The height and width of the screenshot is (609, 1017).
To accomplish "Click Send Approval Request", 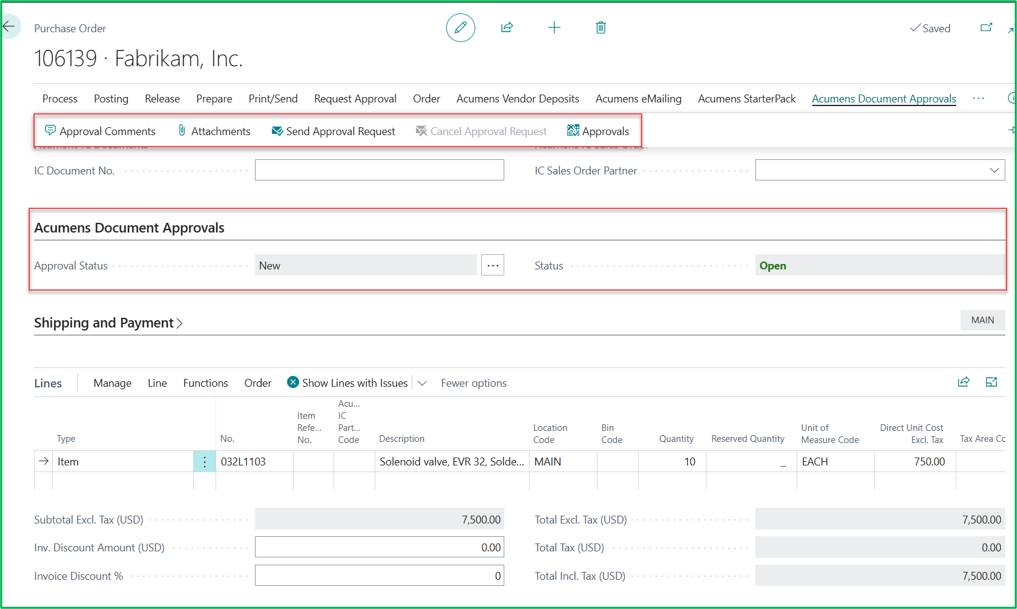I will [333, 131].
